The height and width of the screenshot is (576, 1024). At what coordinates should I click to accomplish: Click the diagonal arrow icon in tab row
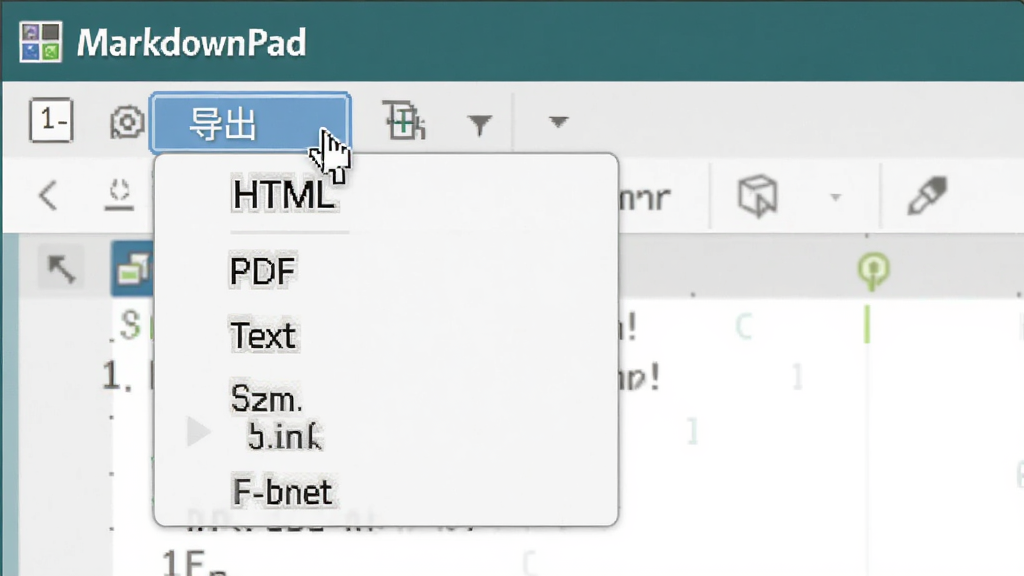click(x=61, y=268)
